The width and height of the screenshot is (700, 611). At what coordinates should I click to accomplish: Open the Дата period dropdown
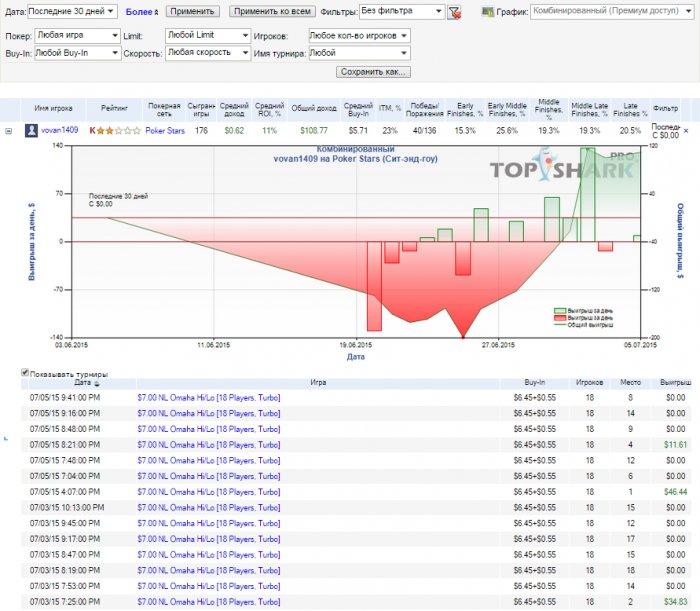click(x=73, y=12)
